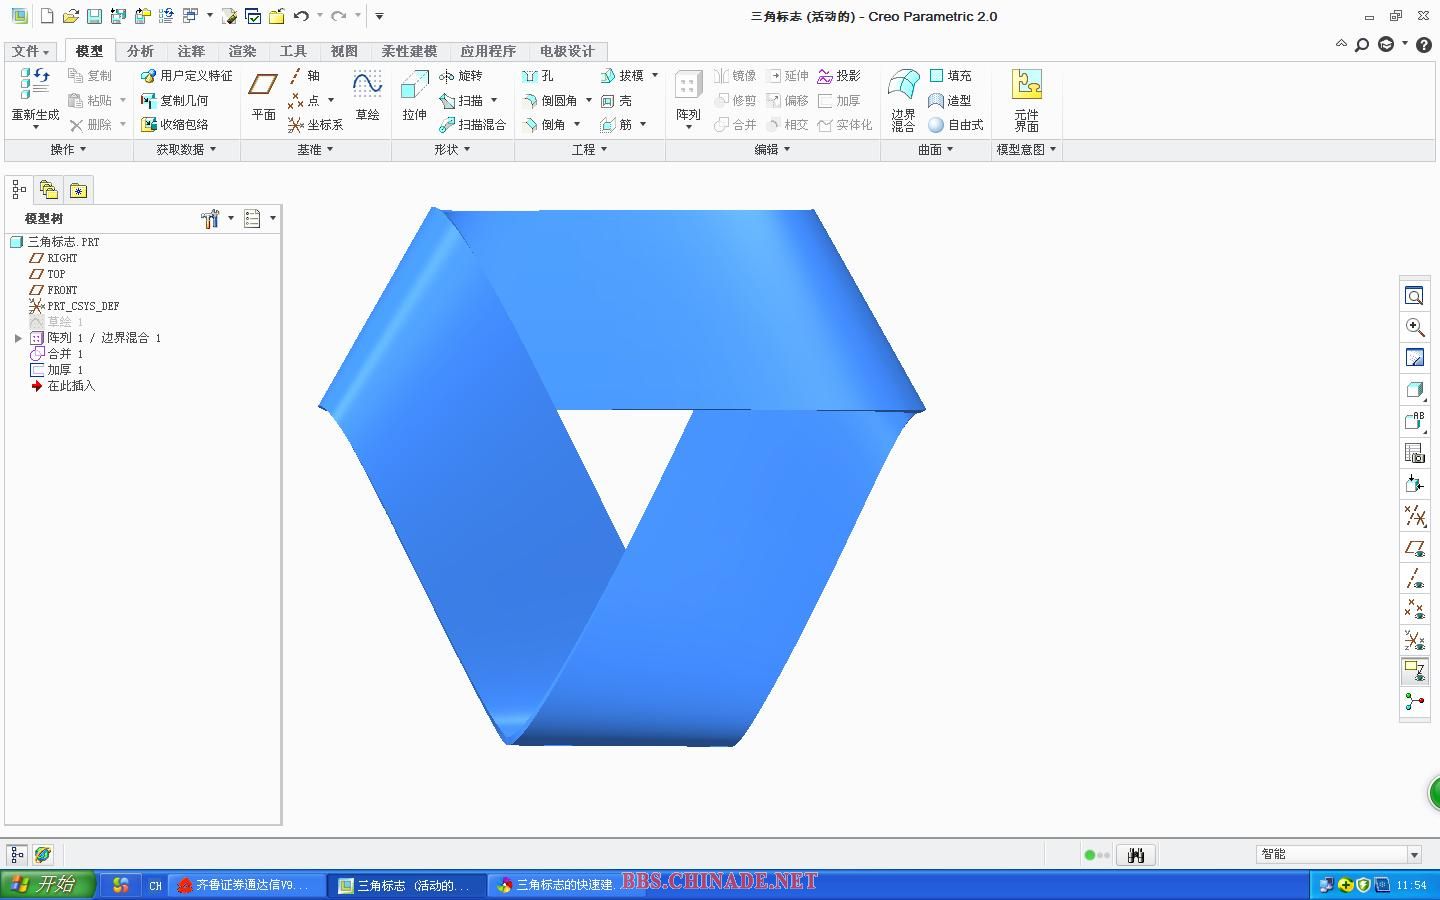
Task: Select the Revolve (旋转) tool
Action: click(x=461, y=76)
